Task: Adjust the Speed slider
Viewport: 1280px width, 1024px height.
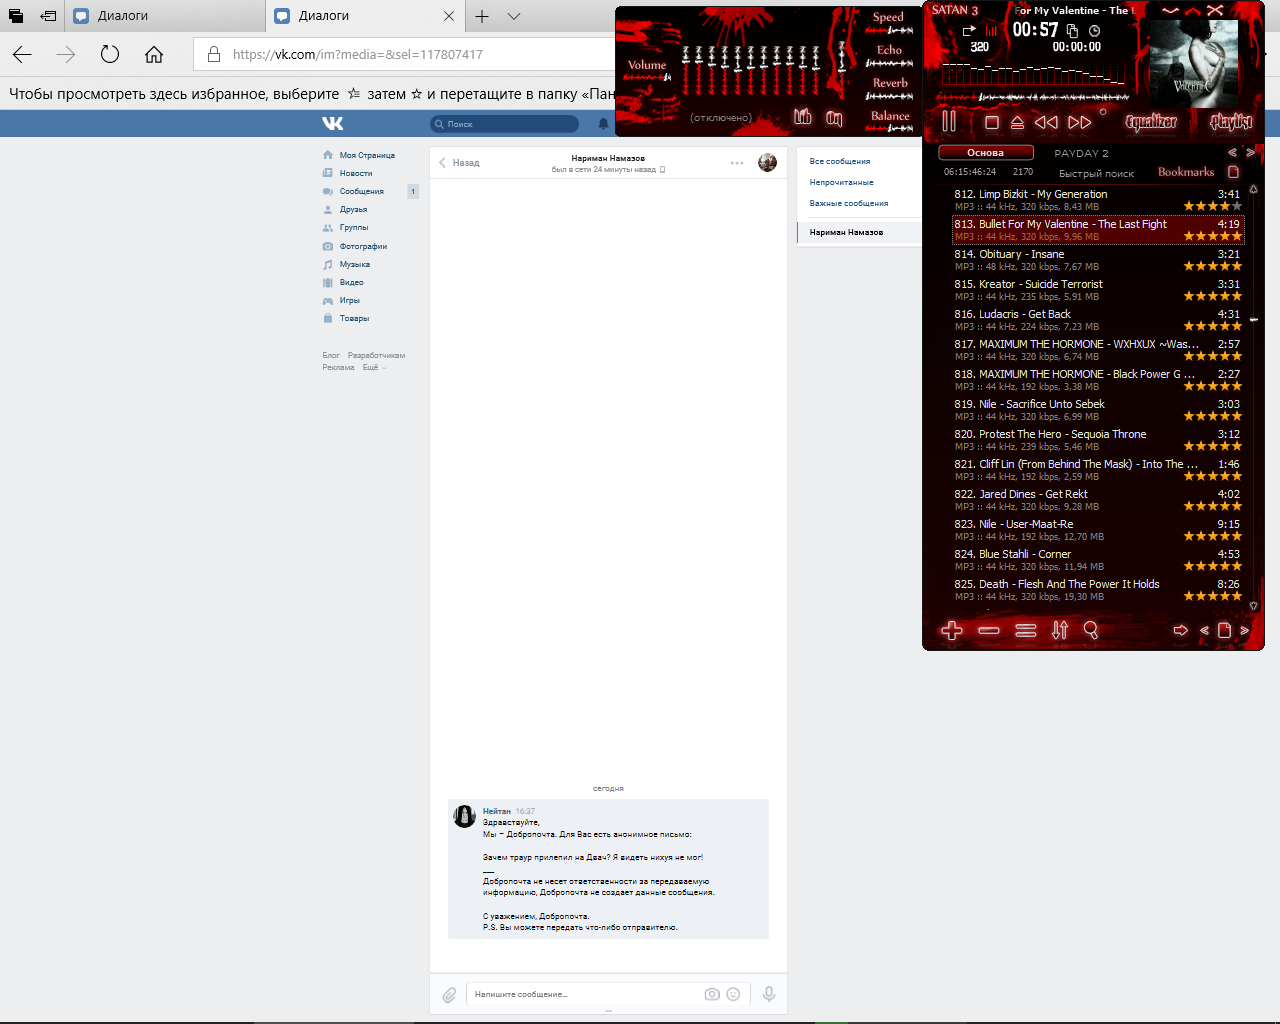Action: point(889,31)
